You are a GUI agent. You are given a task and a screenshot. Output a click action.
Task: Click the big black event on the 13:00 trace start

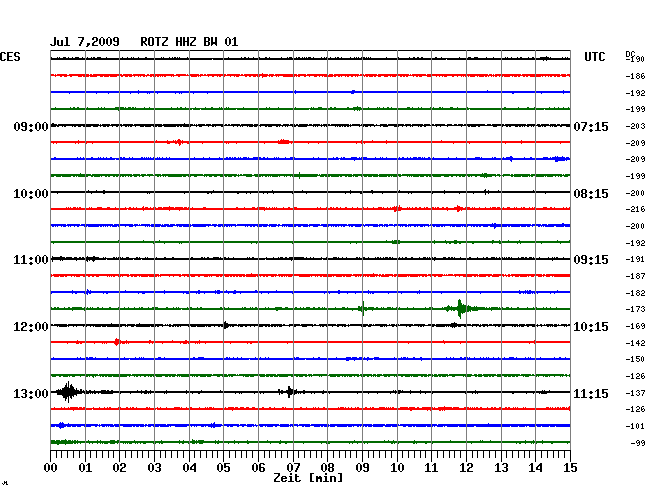[x=68, y=392]
